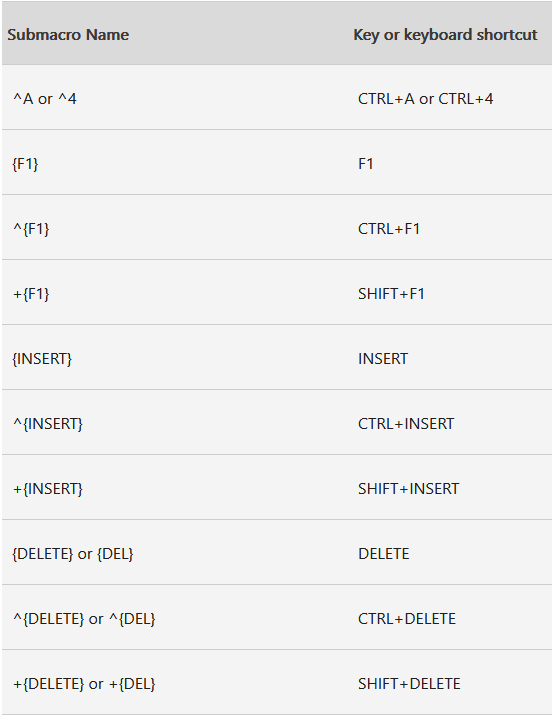Select the {INSERT} submacro cell

[42, 359]
